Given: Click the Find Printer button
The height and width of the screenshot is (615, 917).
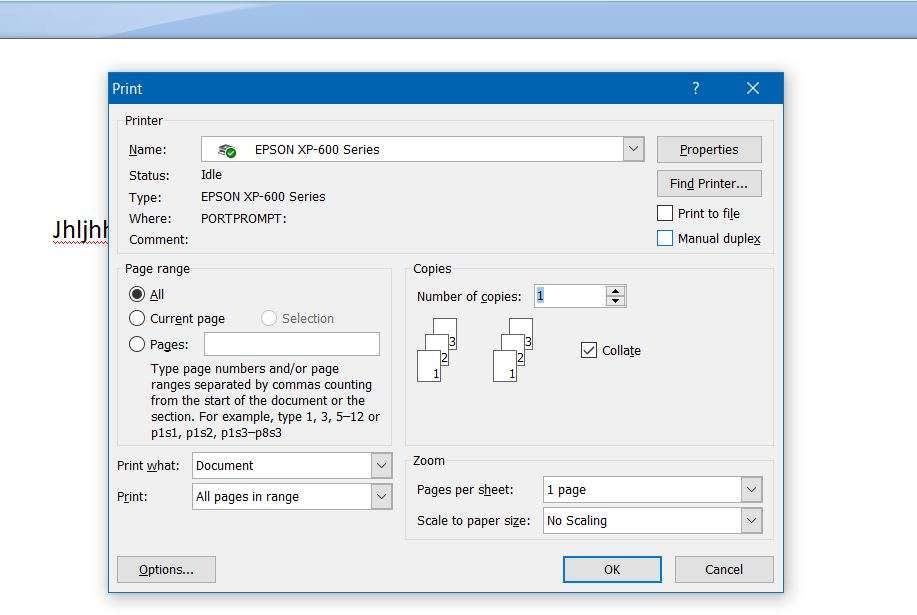Looking at the screenshot, I should tap(709, 184).
